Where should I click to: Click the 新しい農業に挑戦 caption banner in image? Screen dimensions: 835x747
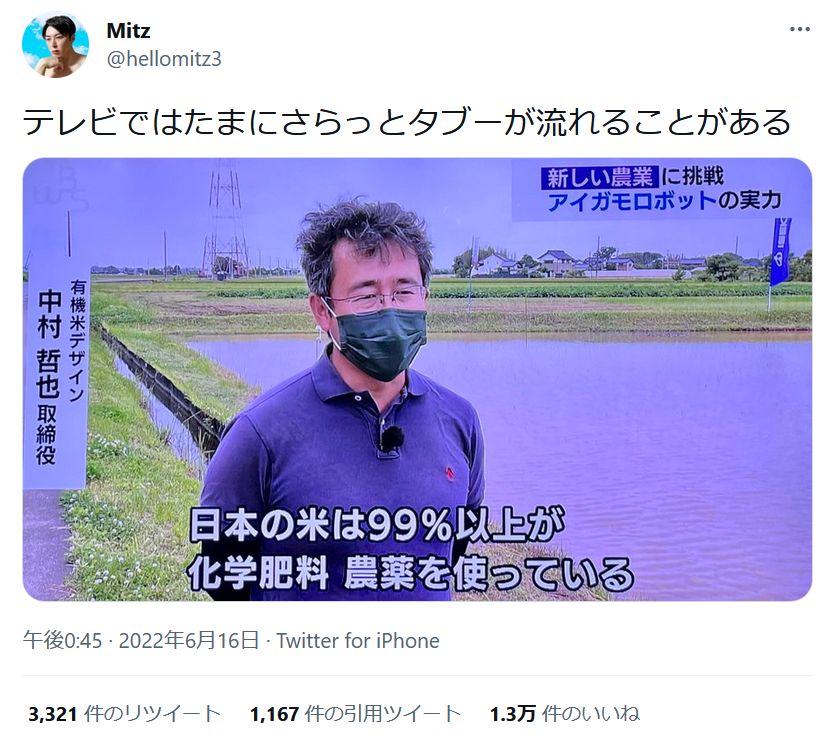coord(633,177)
